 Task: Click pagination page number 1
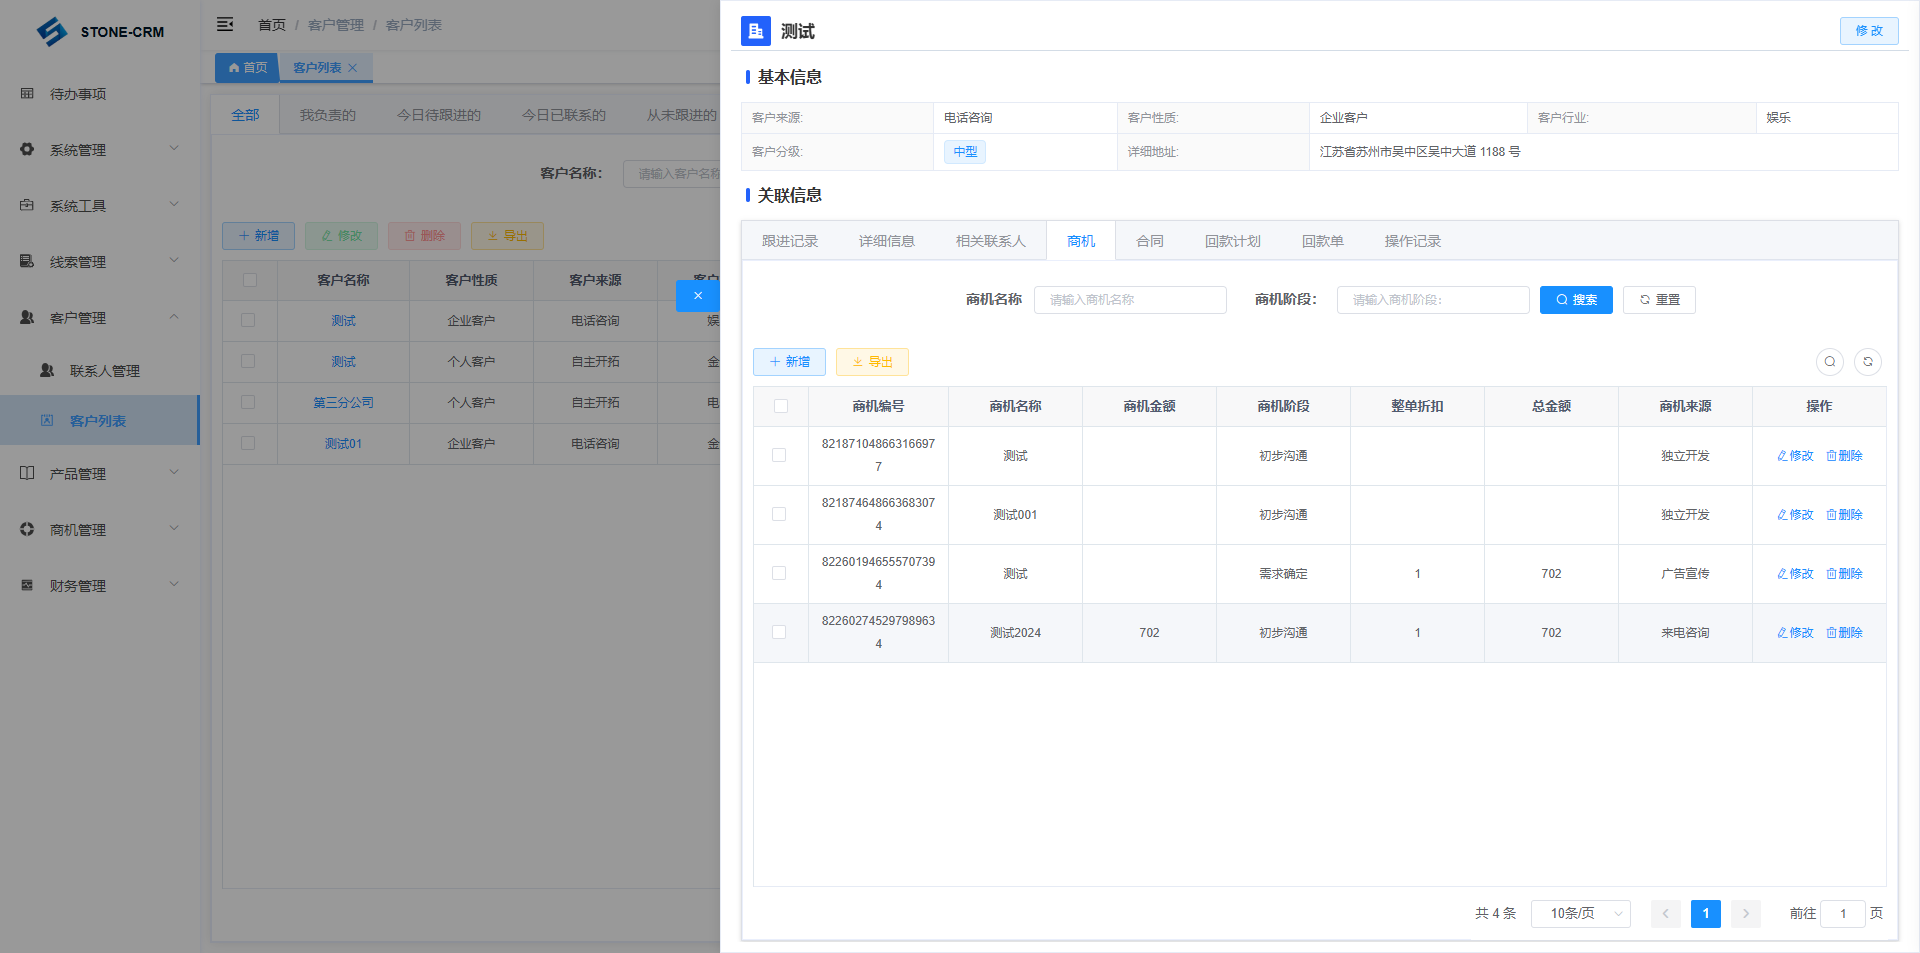pos(1706,913)
